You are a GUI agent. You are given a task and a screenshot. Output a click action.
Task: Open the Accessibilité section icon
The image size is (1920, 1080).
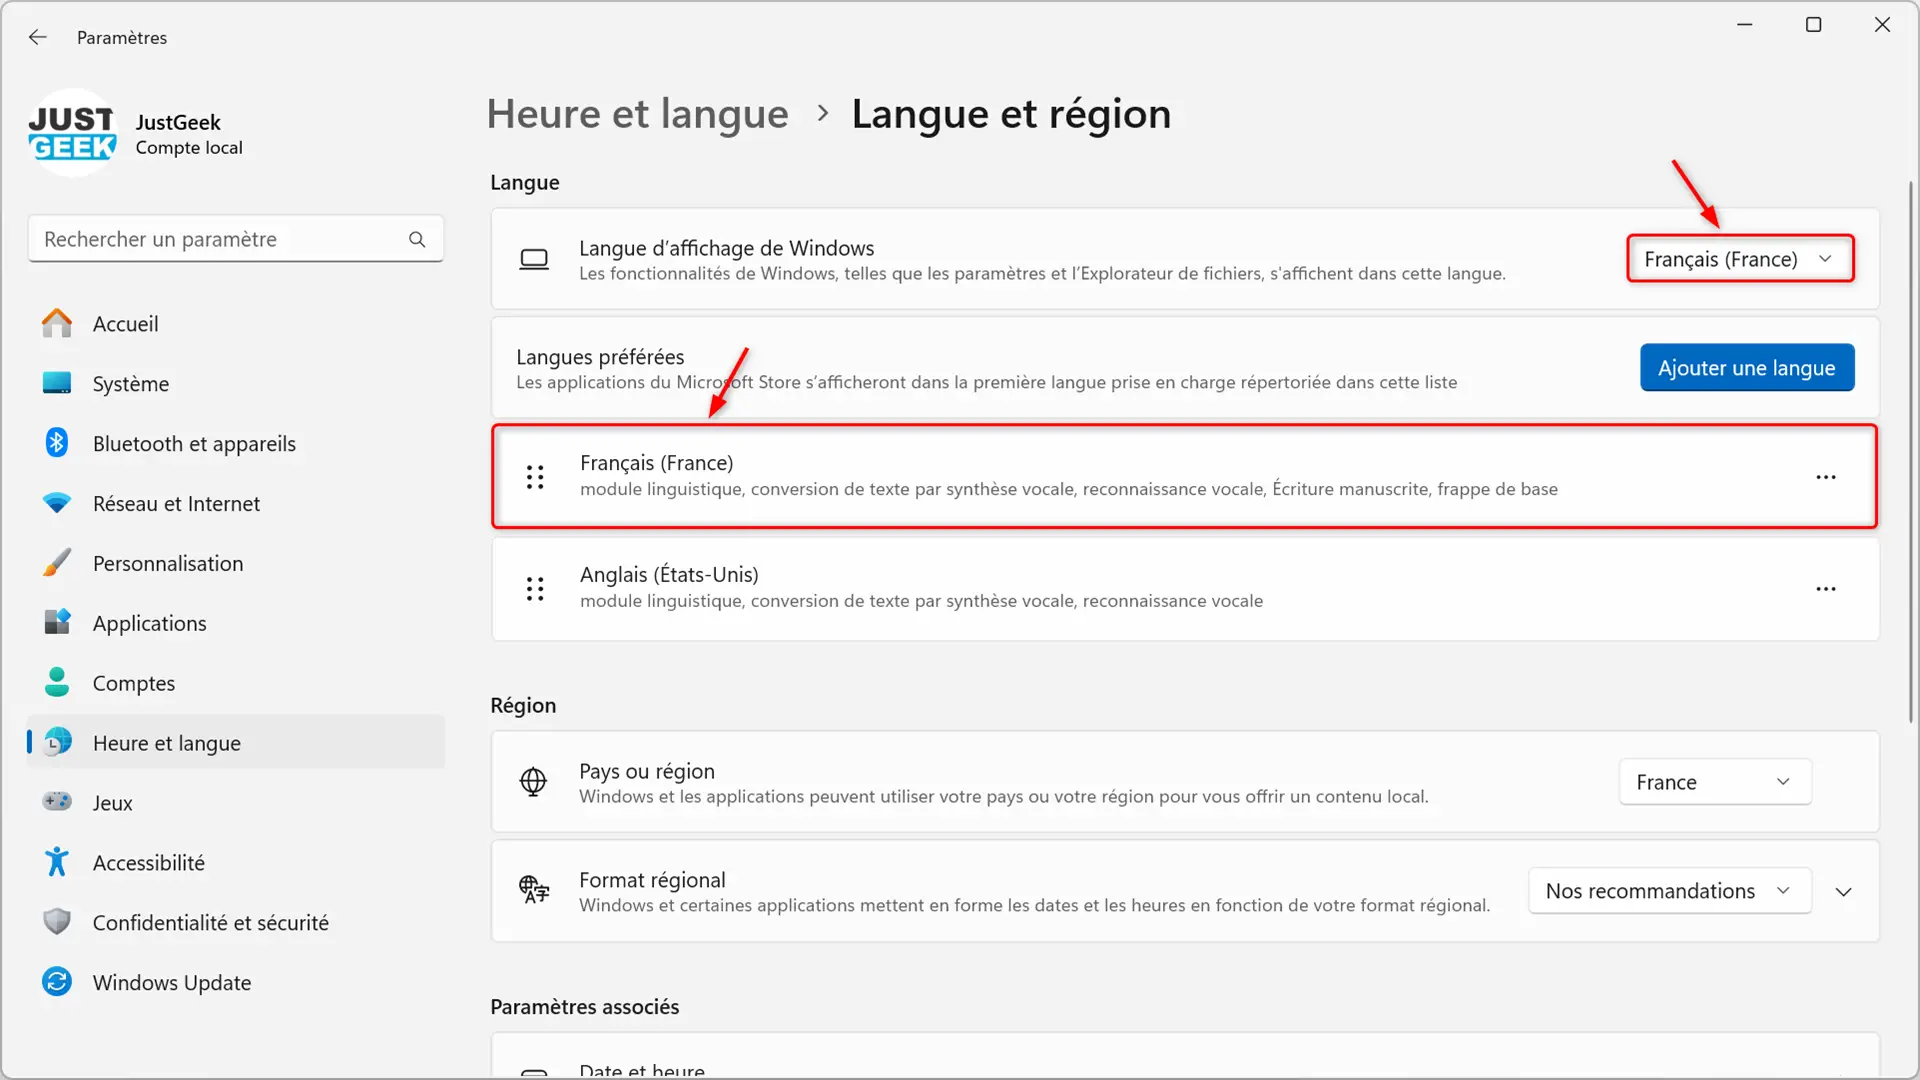pos(57,862)
